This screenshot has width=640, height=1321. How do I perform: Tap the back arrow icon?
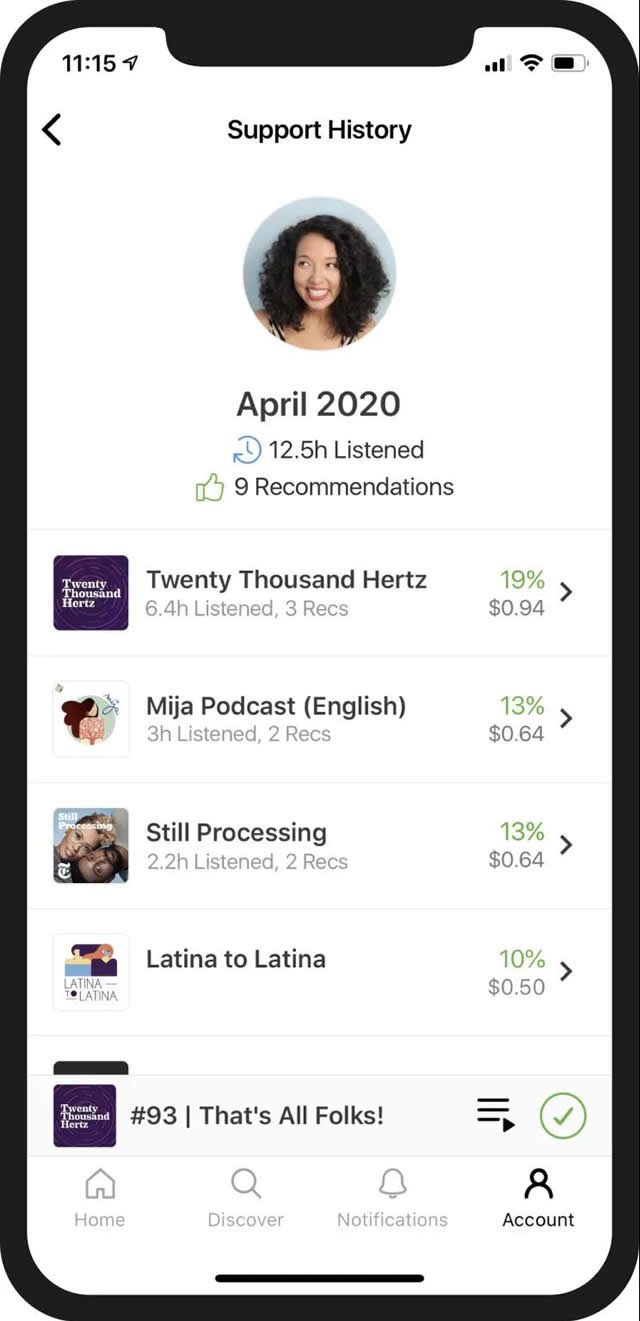(x=52, y=130)
